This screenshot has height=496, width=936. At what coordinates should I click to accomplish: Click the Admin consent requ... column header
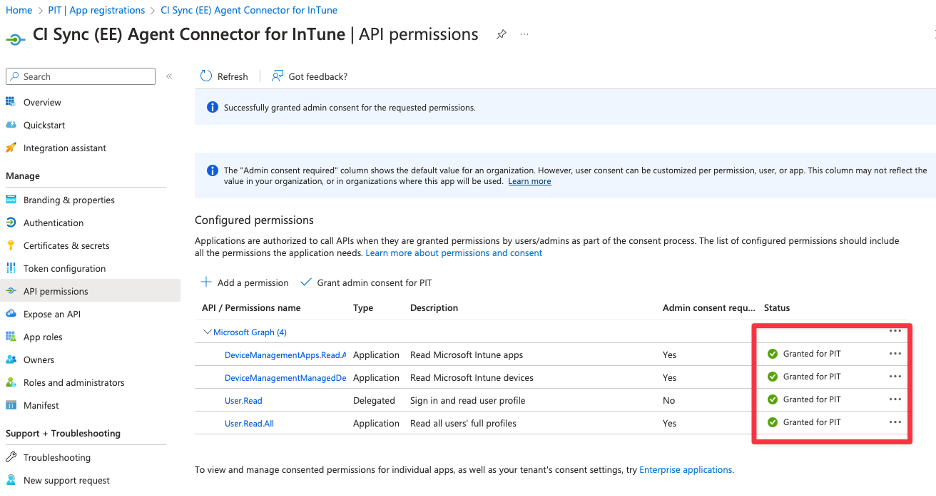click(709, 307)
